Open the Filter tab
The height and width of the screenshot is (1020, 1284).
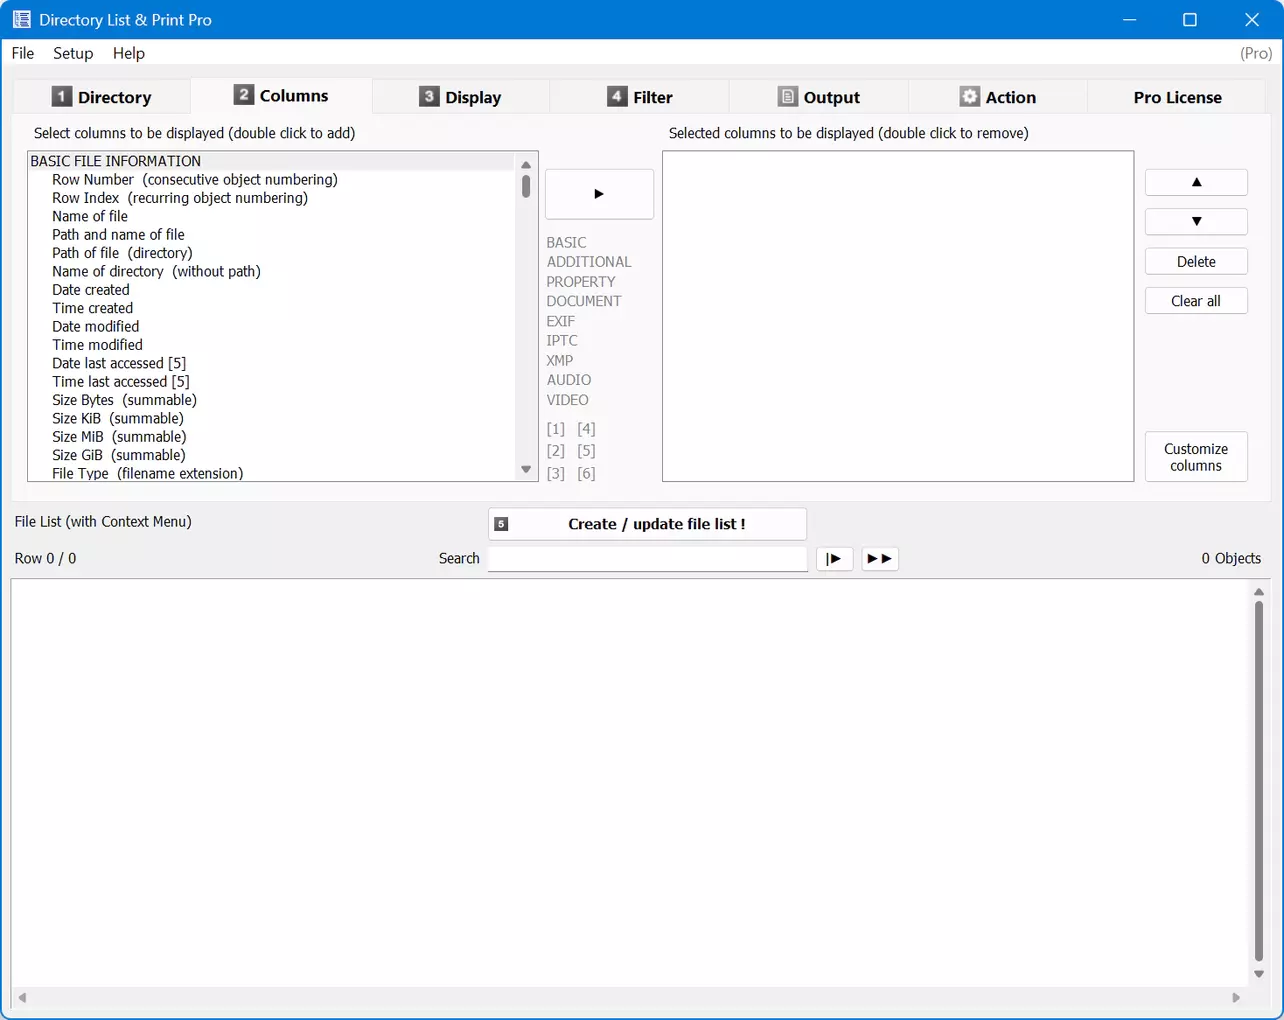[x=639, y=97]
